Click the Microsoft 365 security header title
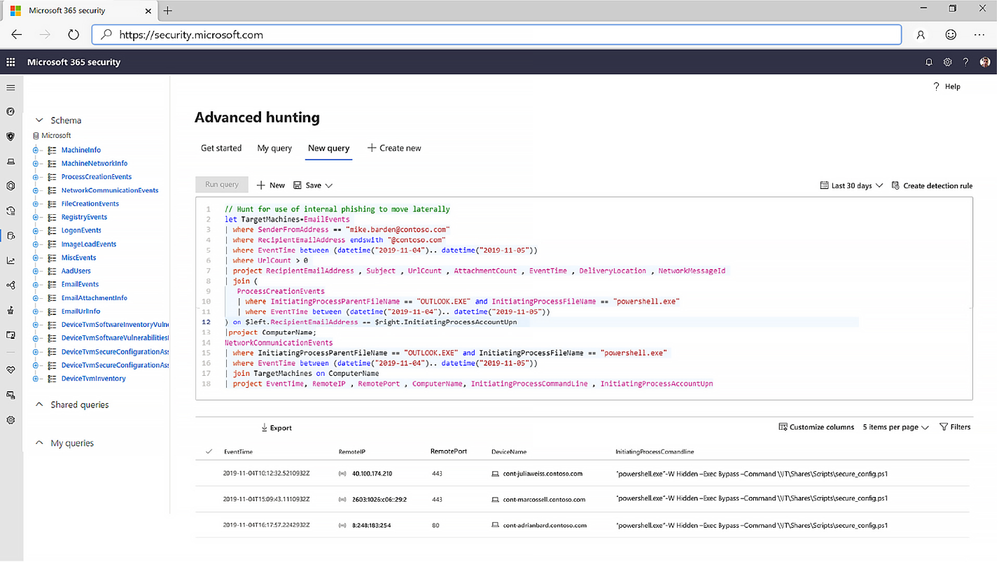The width and height of the screenshot is (999, 562). tap(74, 62)
